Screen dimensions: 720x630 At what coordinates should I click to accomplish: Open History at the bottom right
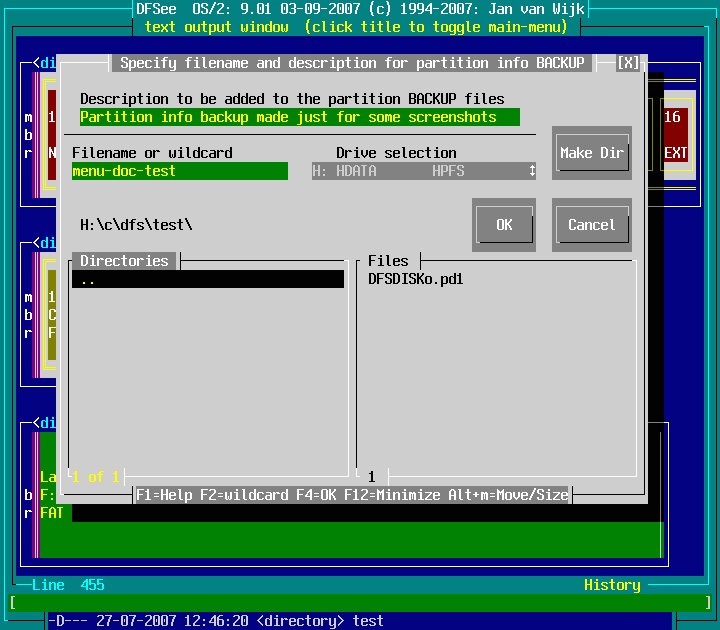(x=612, y=585)
